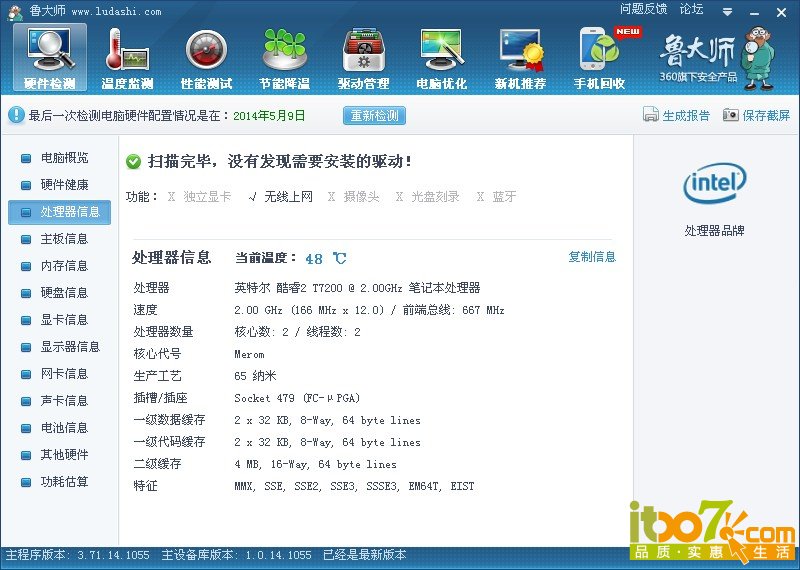Click the 48 ℃ current temperature value
The image size is (800, 570).
326,258
